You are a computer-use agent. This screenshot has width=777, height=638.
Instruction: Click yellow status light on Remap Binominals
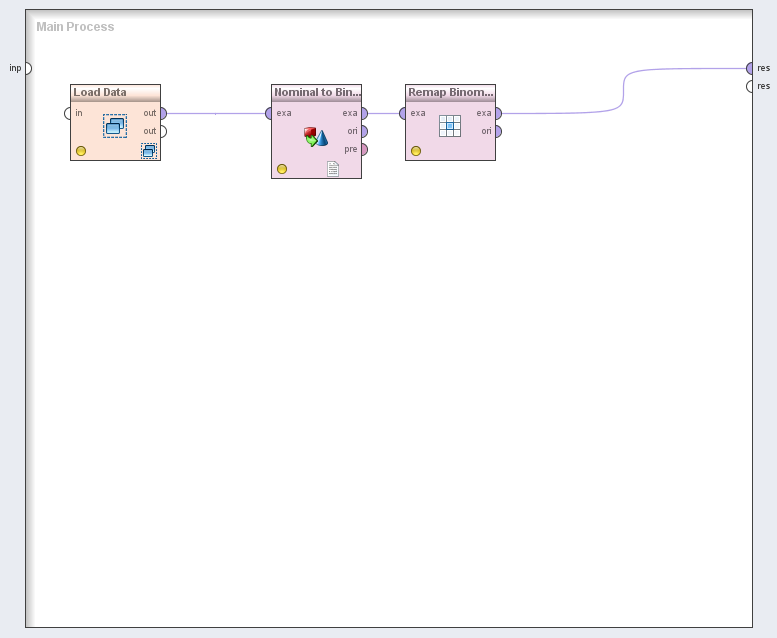416,151
